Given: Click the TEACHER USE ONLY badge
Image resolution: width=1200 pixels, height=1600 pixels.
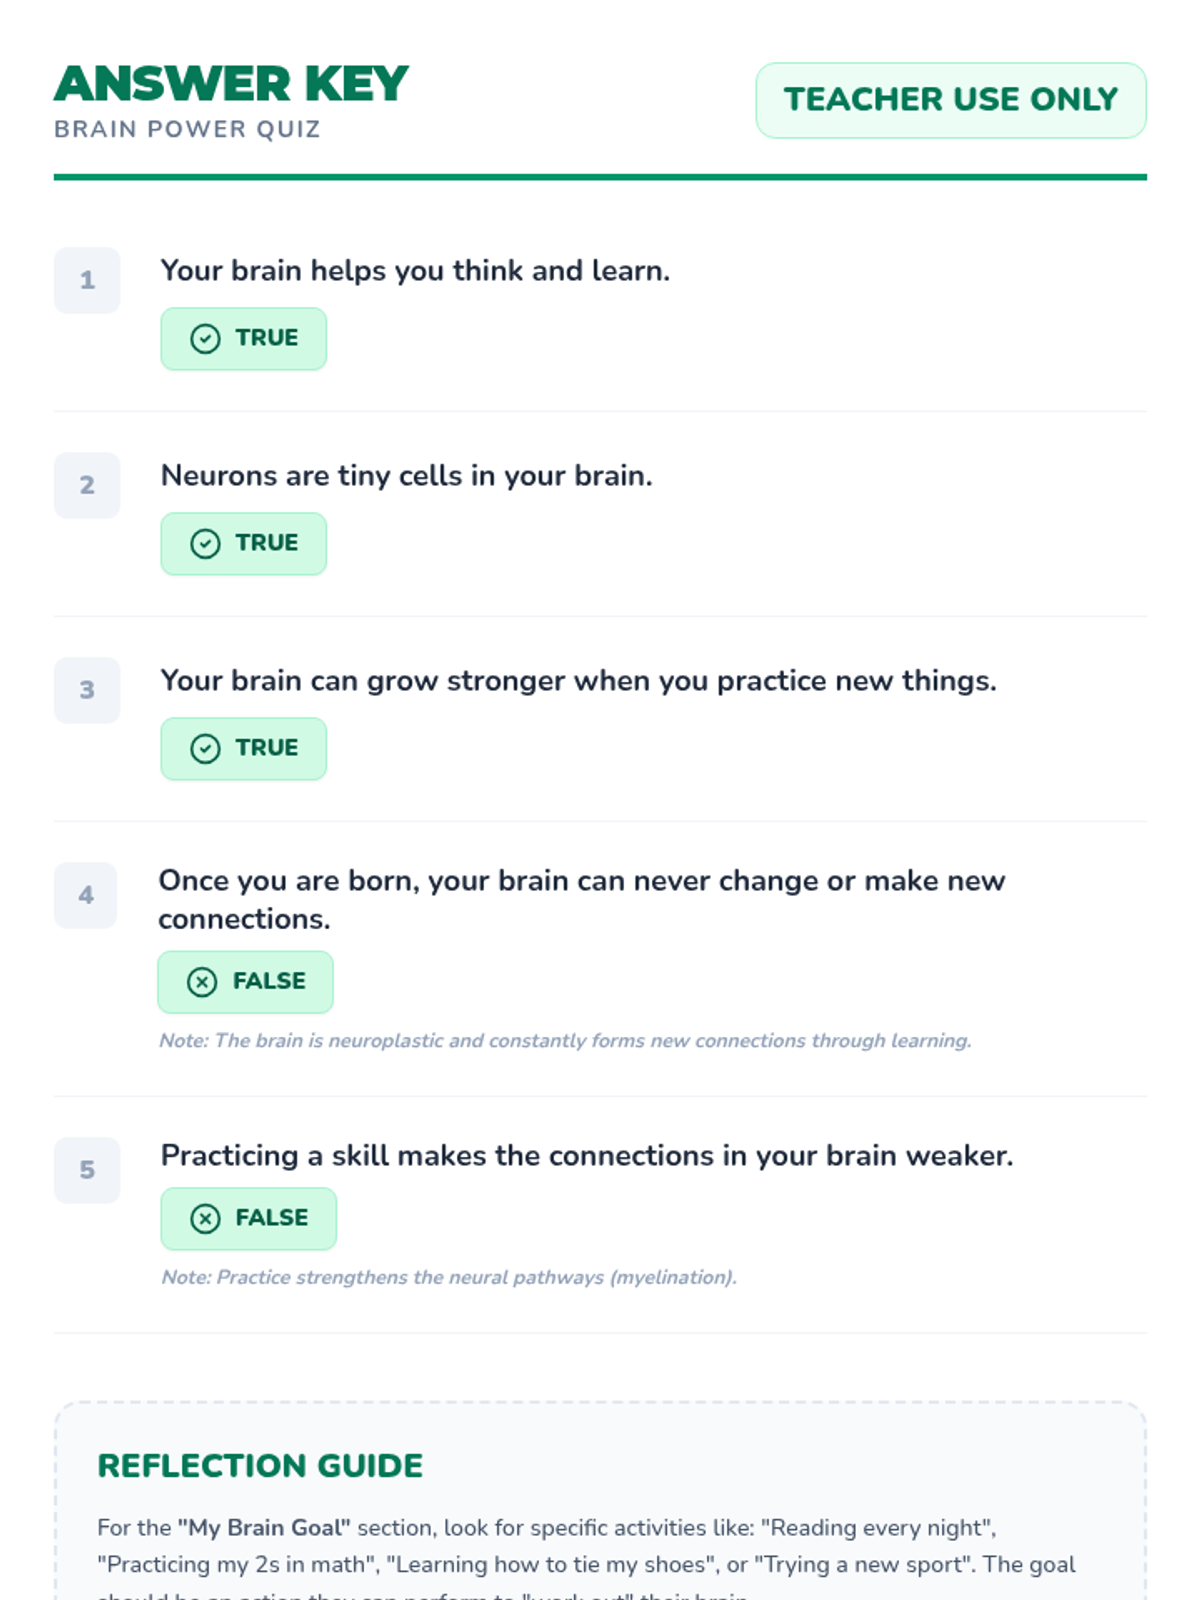Looking at the screenshot, I should pos(951,100).
